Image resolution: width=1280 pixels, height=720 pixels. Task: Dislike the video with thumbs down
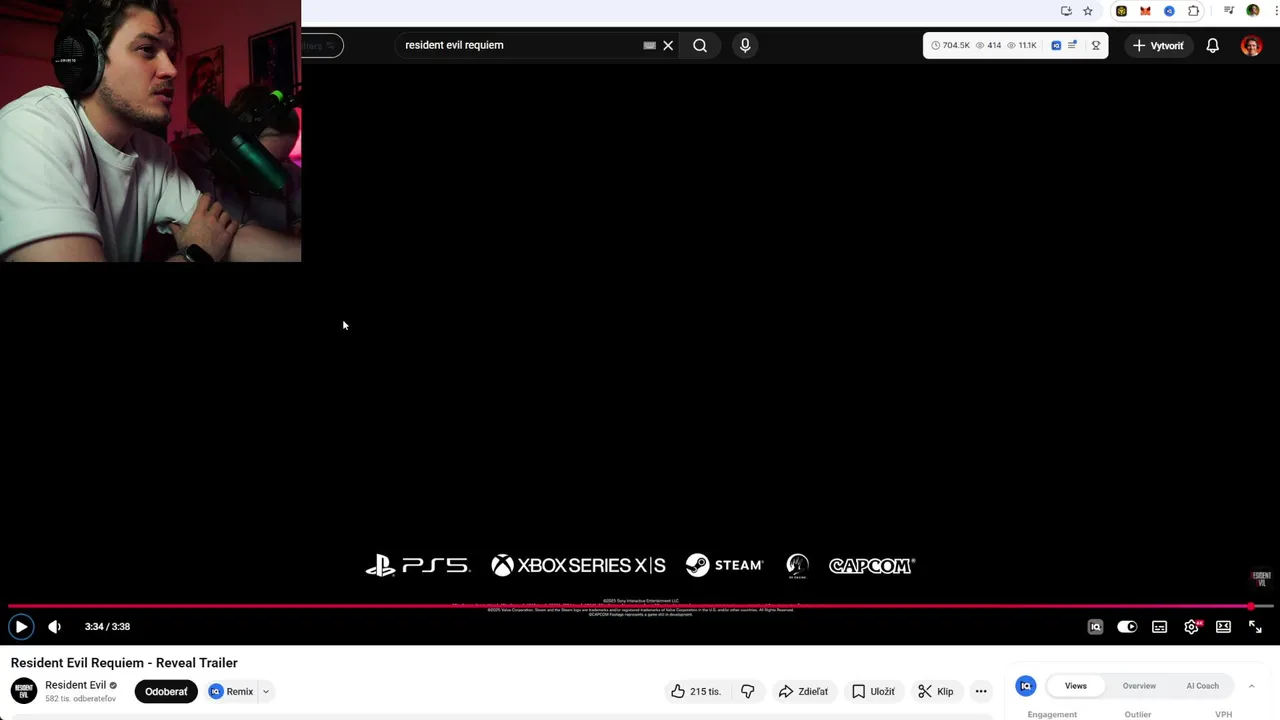tap(748, 691)
